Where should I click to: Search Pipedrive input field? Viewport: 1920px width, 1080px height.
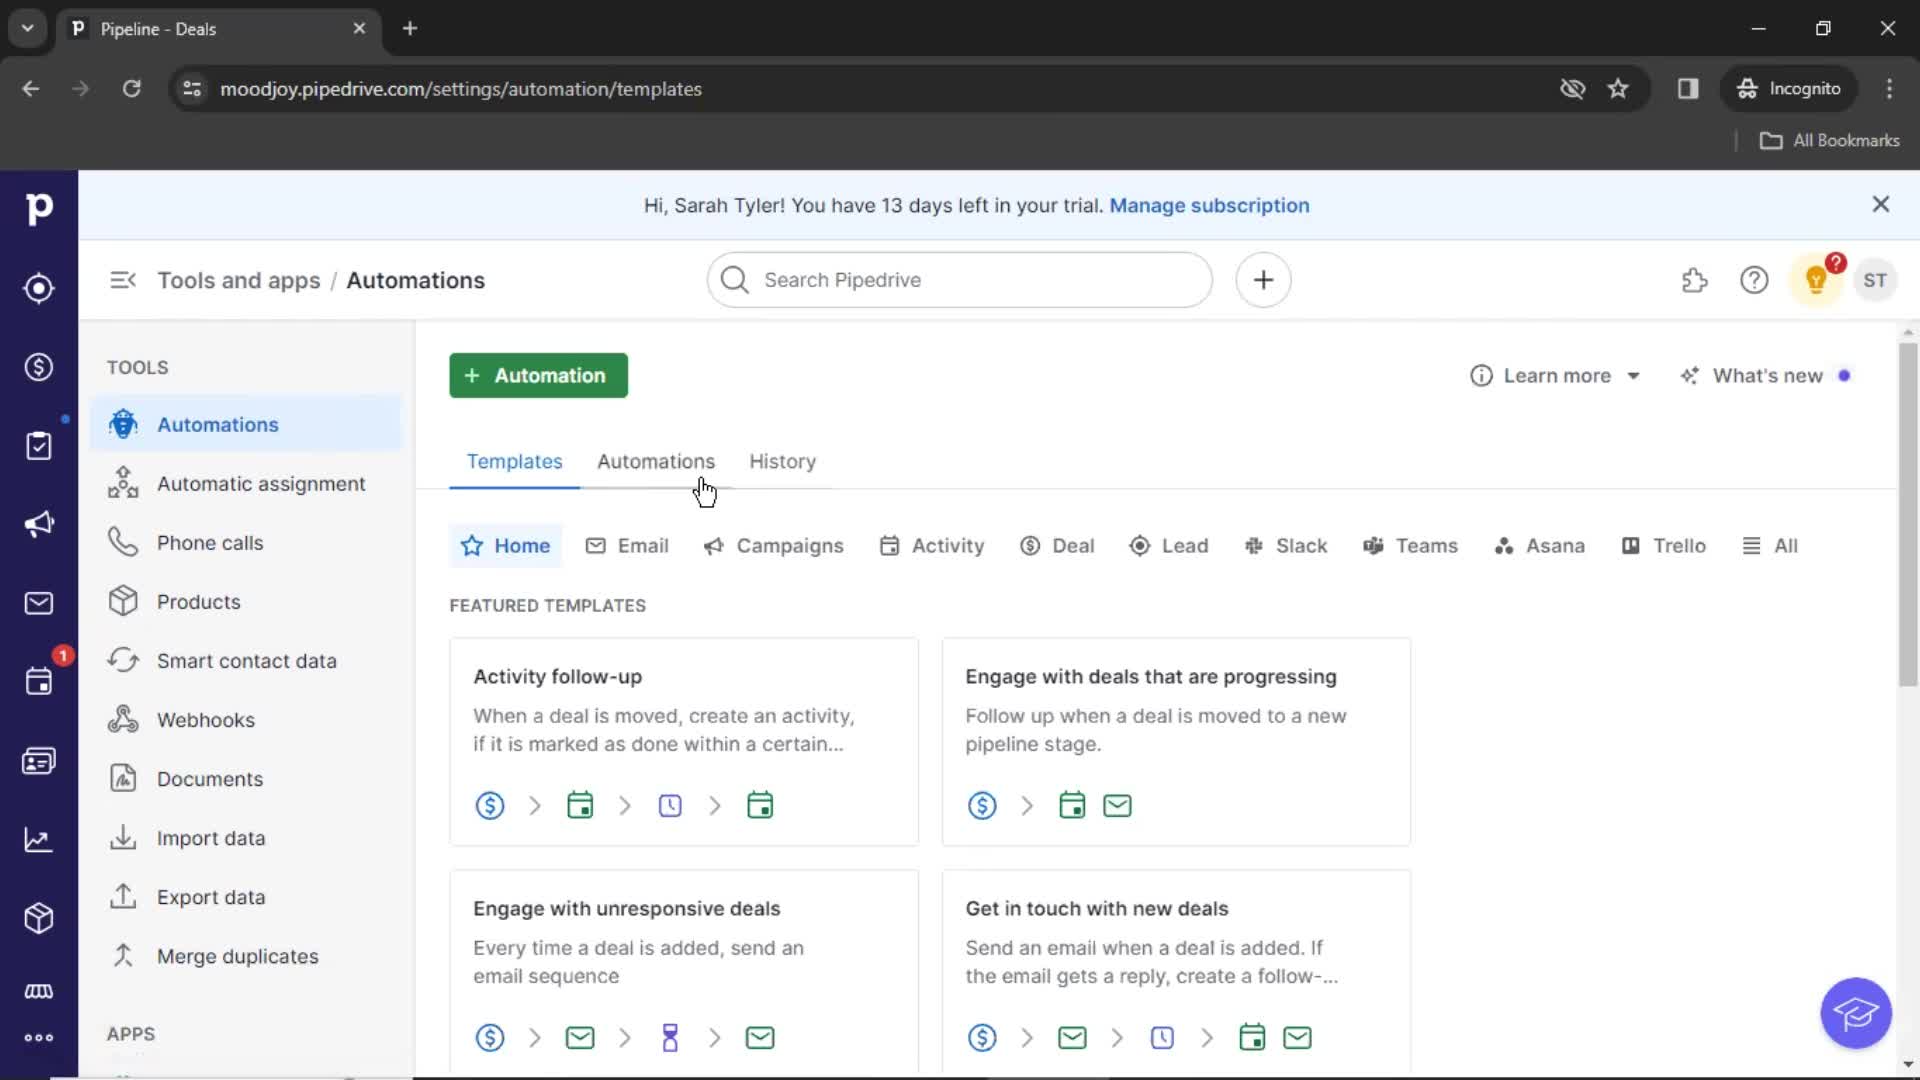pyautogui.click(x=961, y=280)
